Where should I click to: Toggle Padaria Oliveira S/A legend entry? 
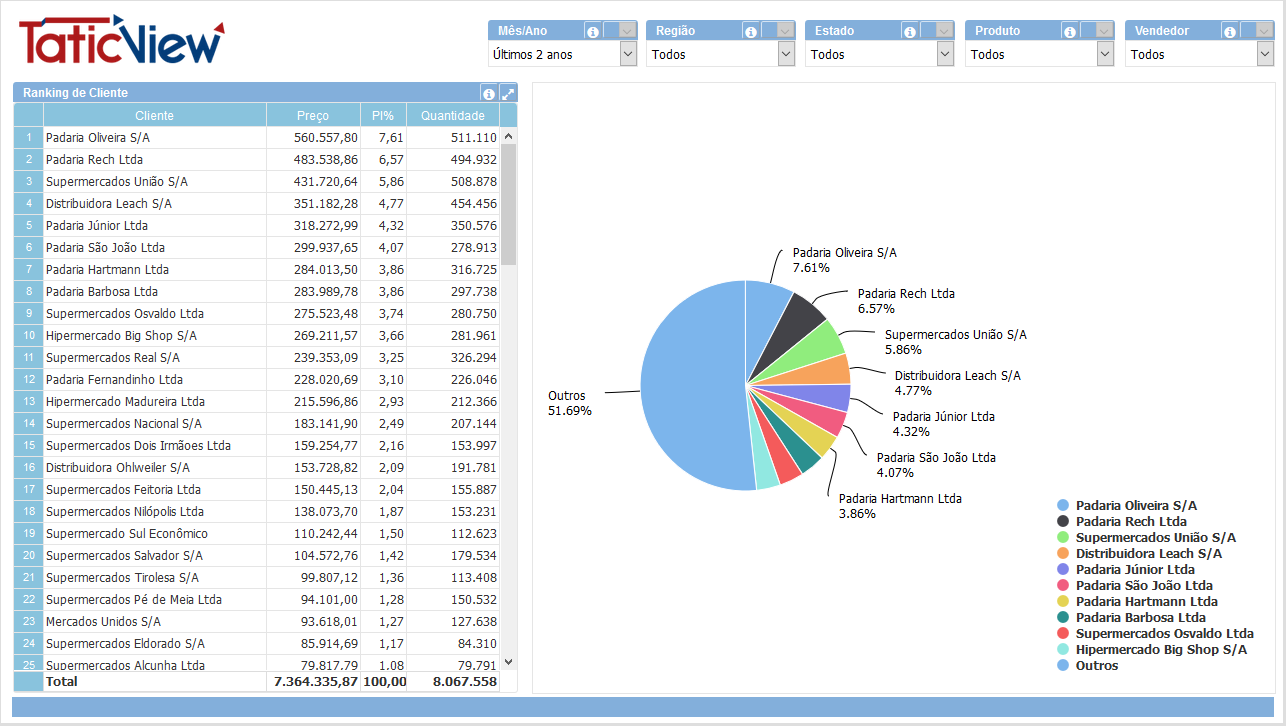[1136, 506]
